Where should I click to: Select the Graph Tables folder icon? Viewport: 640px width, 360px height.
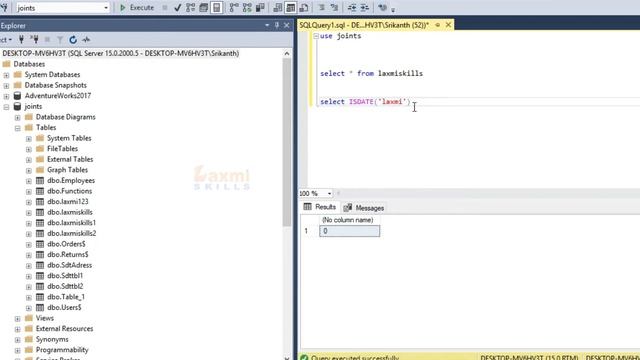(x=40, y=170)
